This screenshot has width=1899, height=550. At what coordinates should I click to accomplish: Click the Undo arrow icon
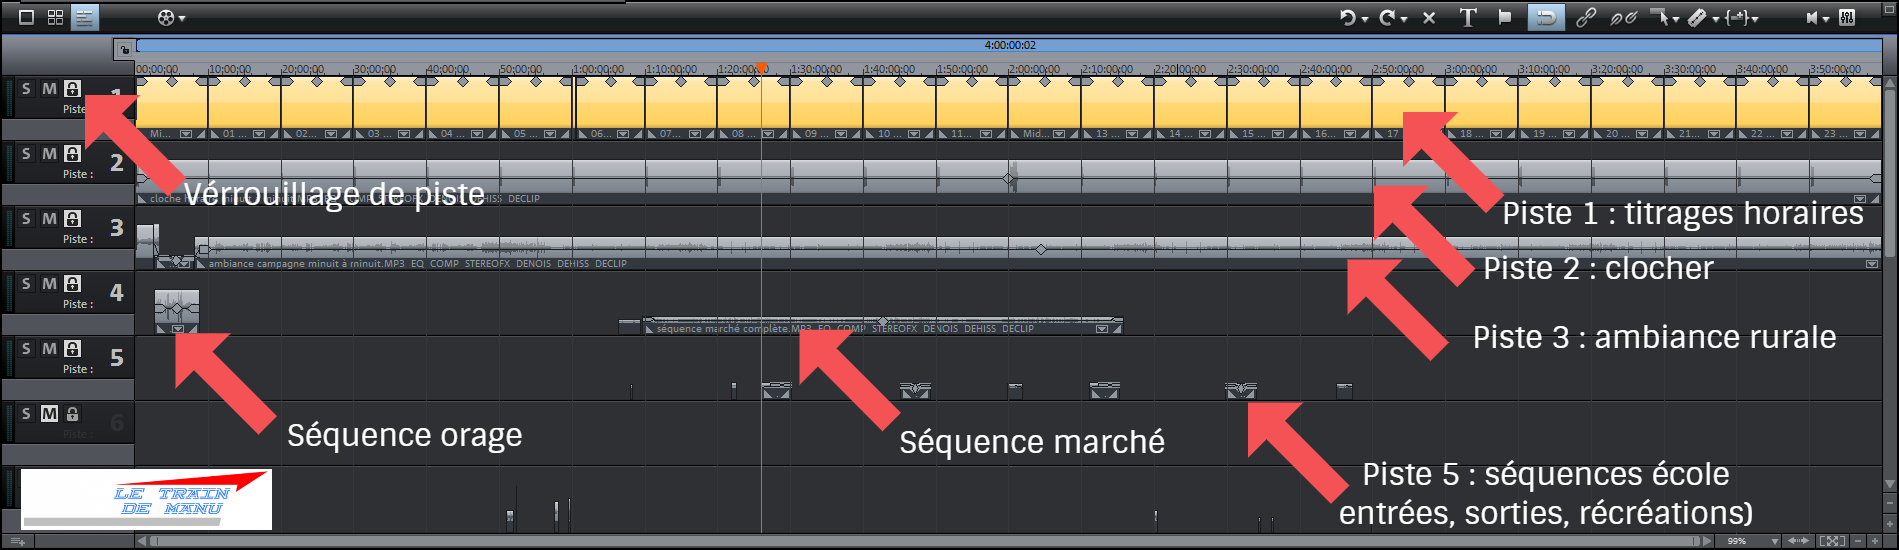[1348, 17]
